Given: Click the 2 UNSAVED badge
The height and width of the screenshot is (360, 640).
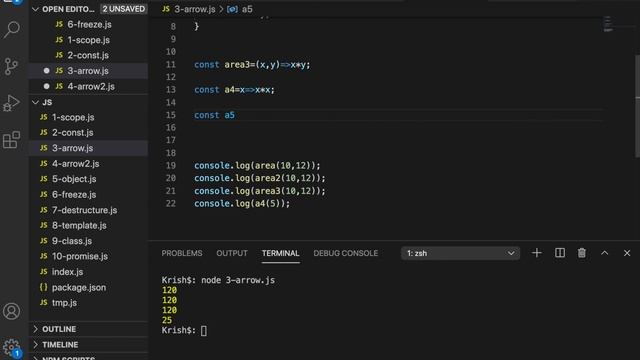Looking at the screenshot, I should (x=124, y=9).
